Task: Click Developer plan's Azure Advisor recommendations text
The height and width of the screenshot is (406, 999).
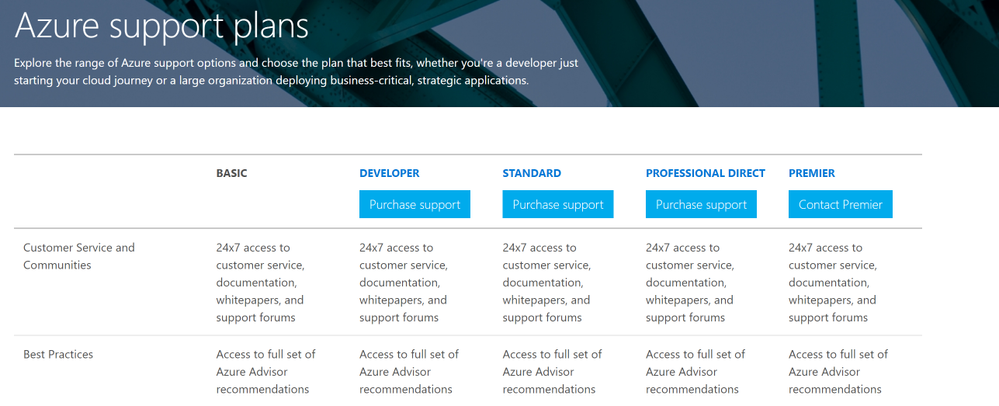Action: (x=409, y=371)
